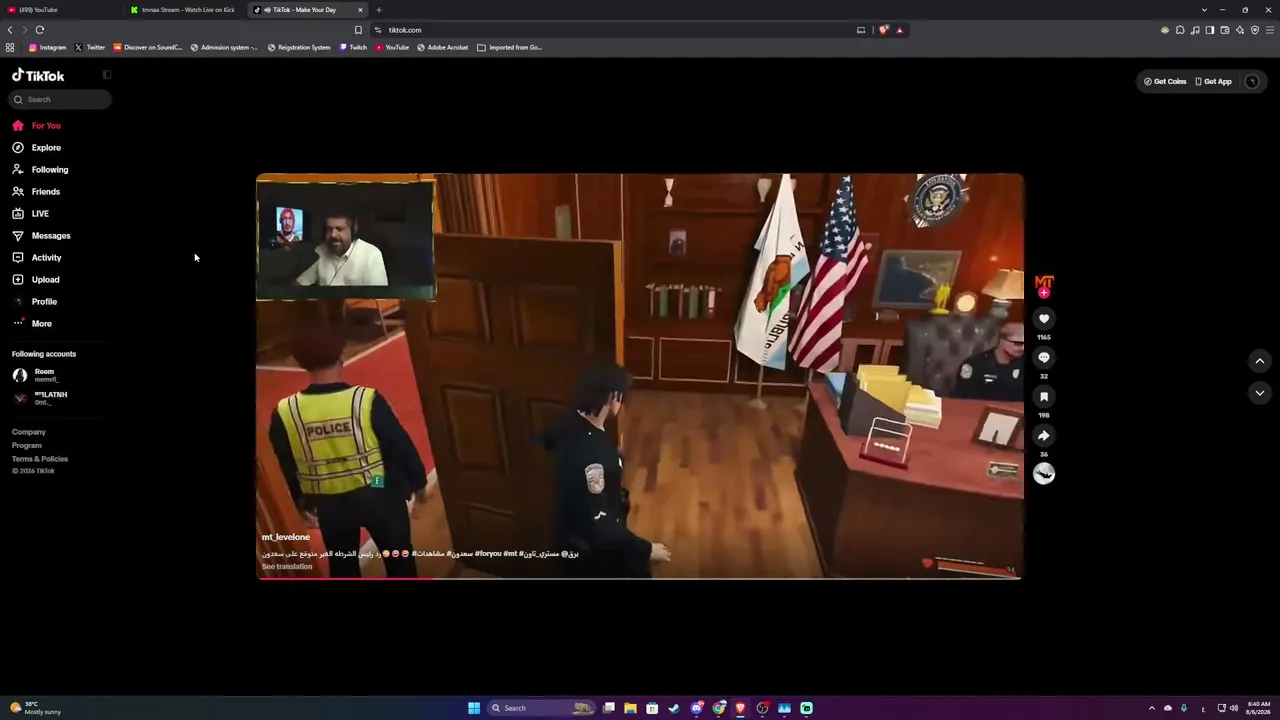Image resolution: width=1280 pixels, height=720 pixels.
Task: Click See translation under the caption
Action: (287, 567)
